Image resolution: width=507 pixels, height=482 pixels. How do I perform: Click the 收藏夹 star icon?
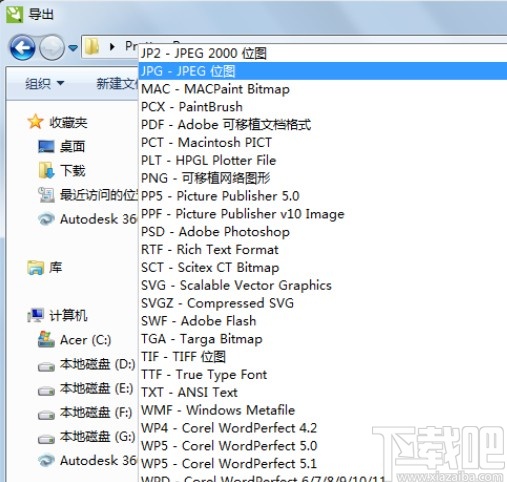tap(35, 122)
